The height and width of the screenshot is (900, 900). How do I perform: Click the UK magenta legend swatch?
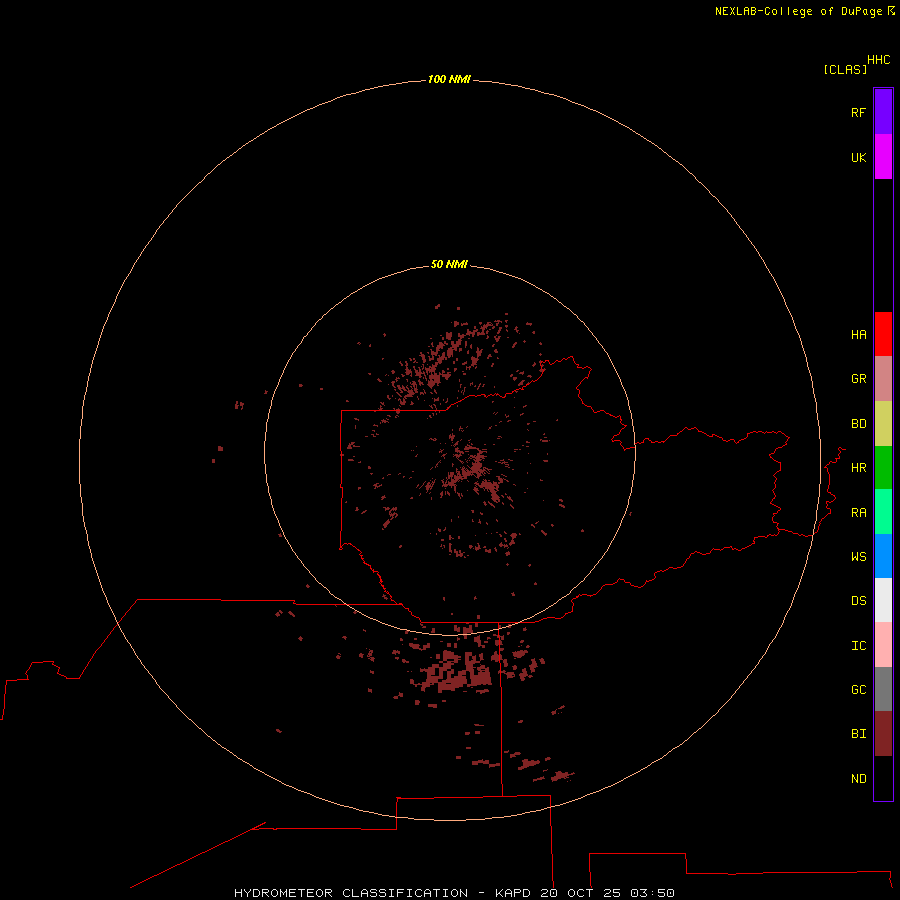(883, 157)
